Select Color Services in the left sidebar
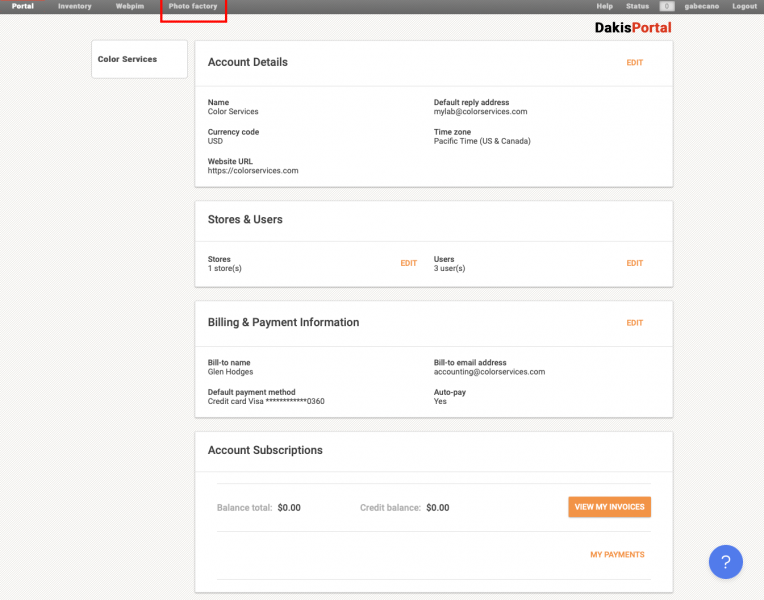This screenshot has height=600, width=764. point(127,59)
